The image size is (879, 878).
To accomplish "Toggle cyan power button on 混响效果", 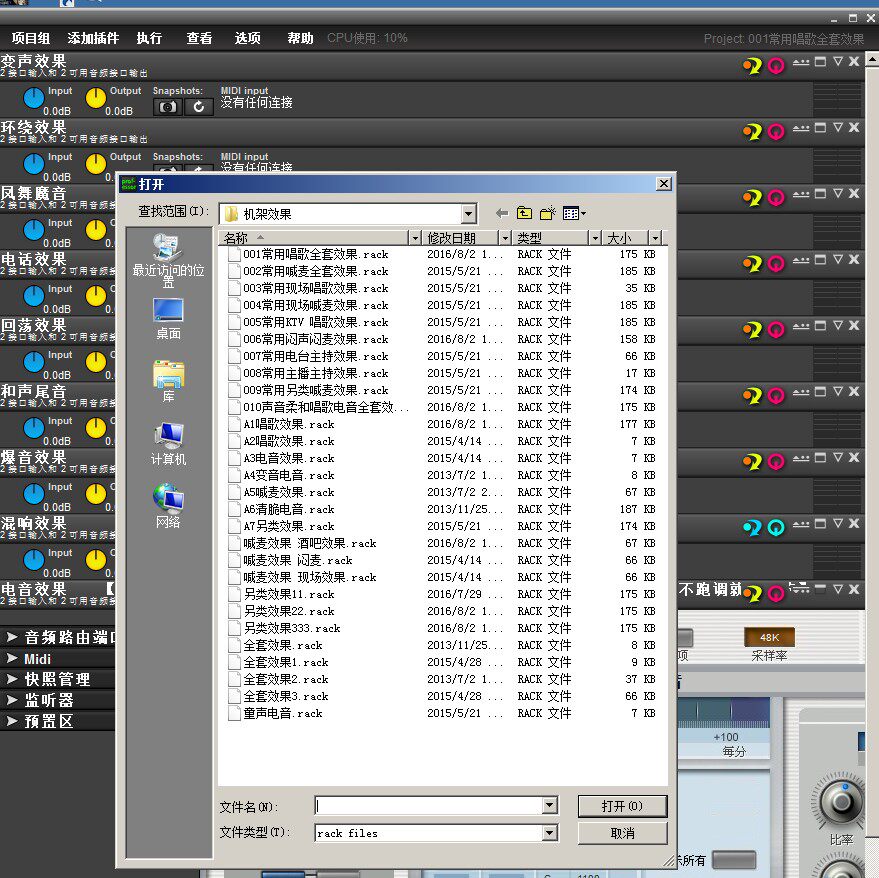I will [776, 528].
